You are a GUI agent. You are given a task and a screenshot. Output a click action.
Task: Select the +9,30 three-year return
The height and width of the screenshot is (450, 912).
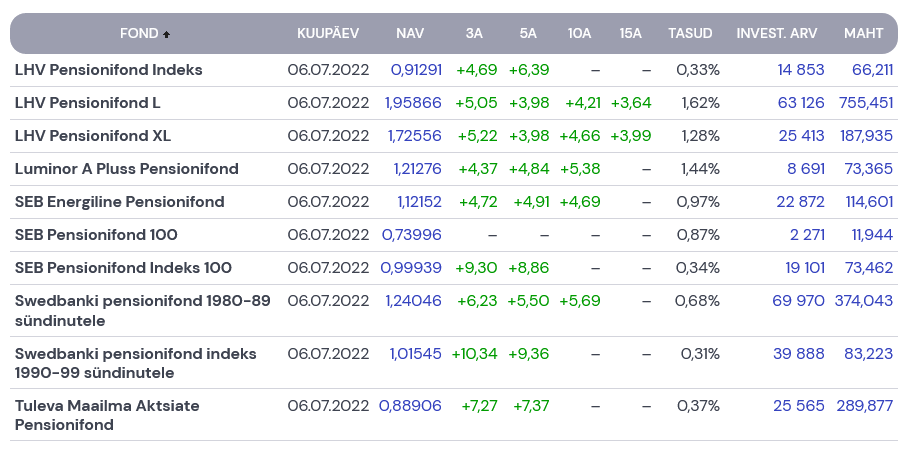click(476, 269)
